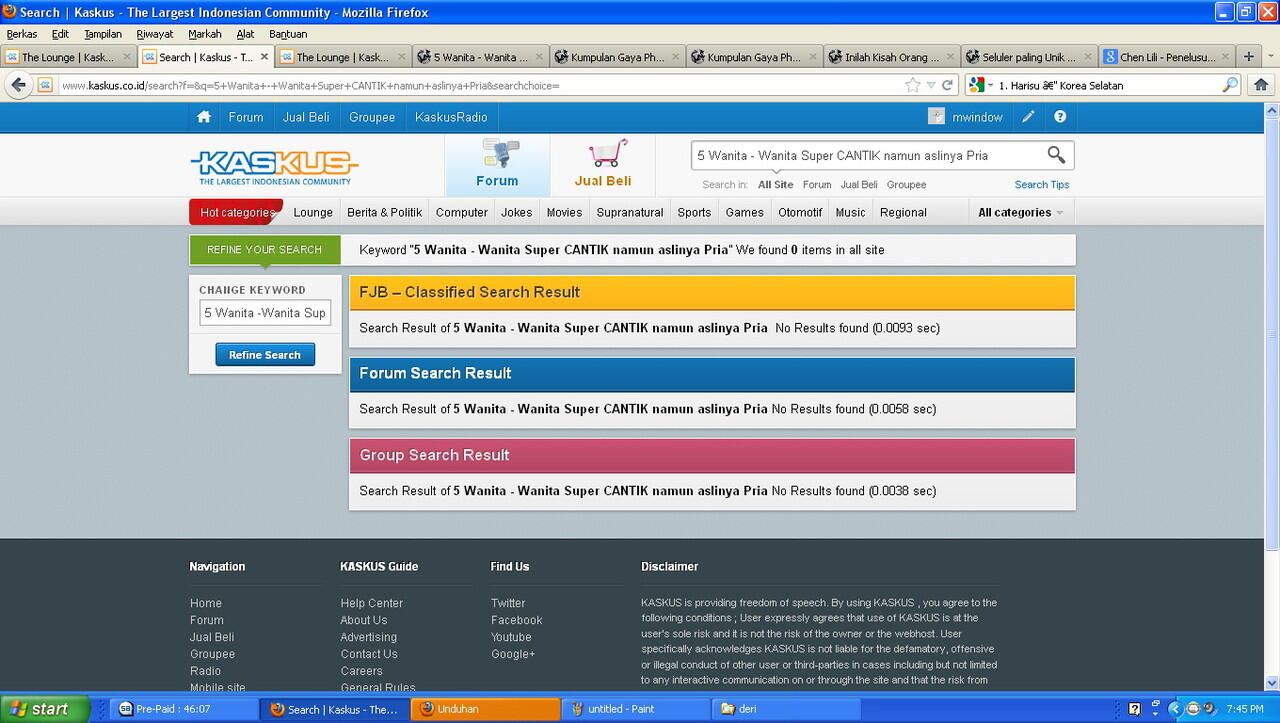Open the Firefox Home page button

pos(1261,85)
